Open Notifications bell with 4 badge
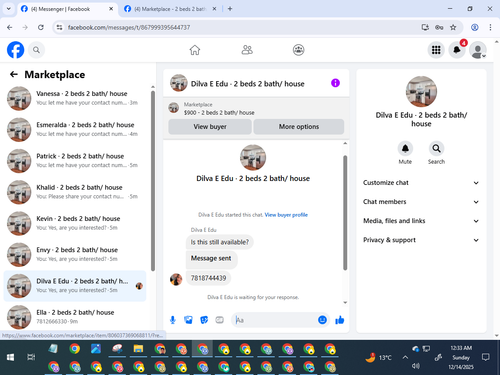 pos(457,50)
